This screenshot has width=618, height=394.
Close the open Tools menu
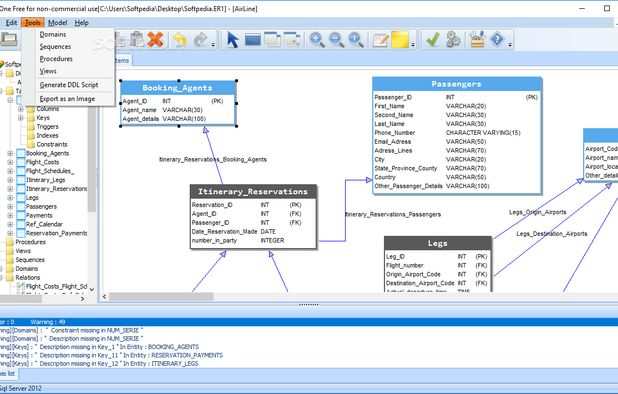click(x=32, y=23)
